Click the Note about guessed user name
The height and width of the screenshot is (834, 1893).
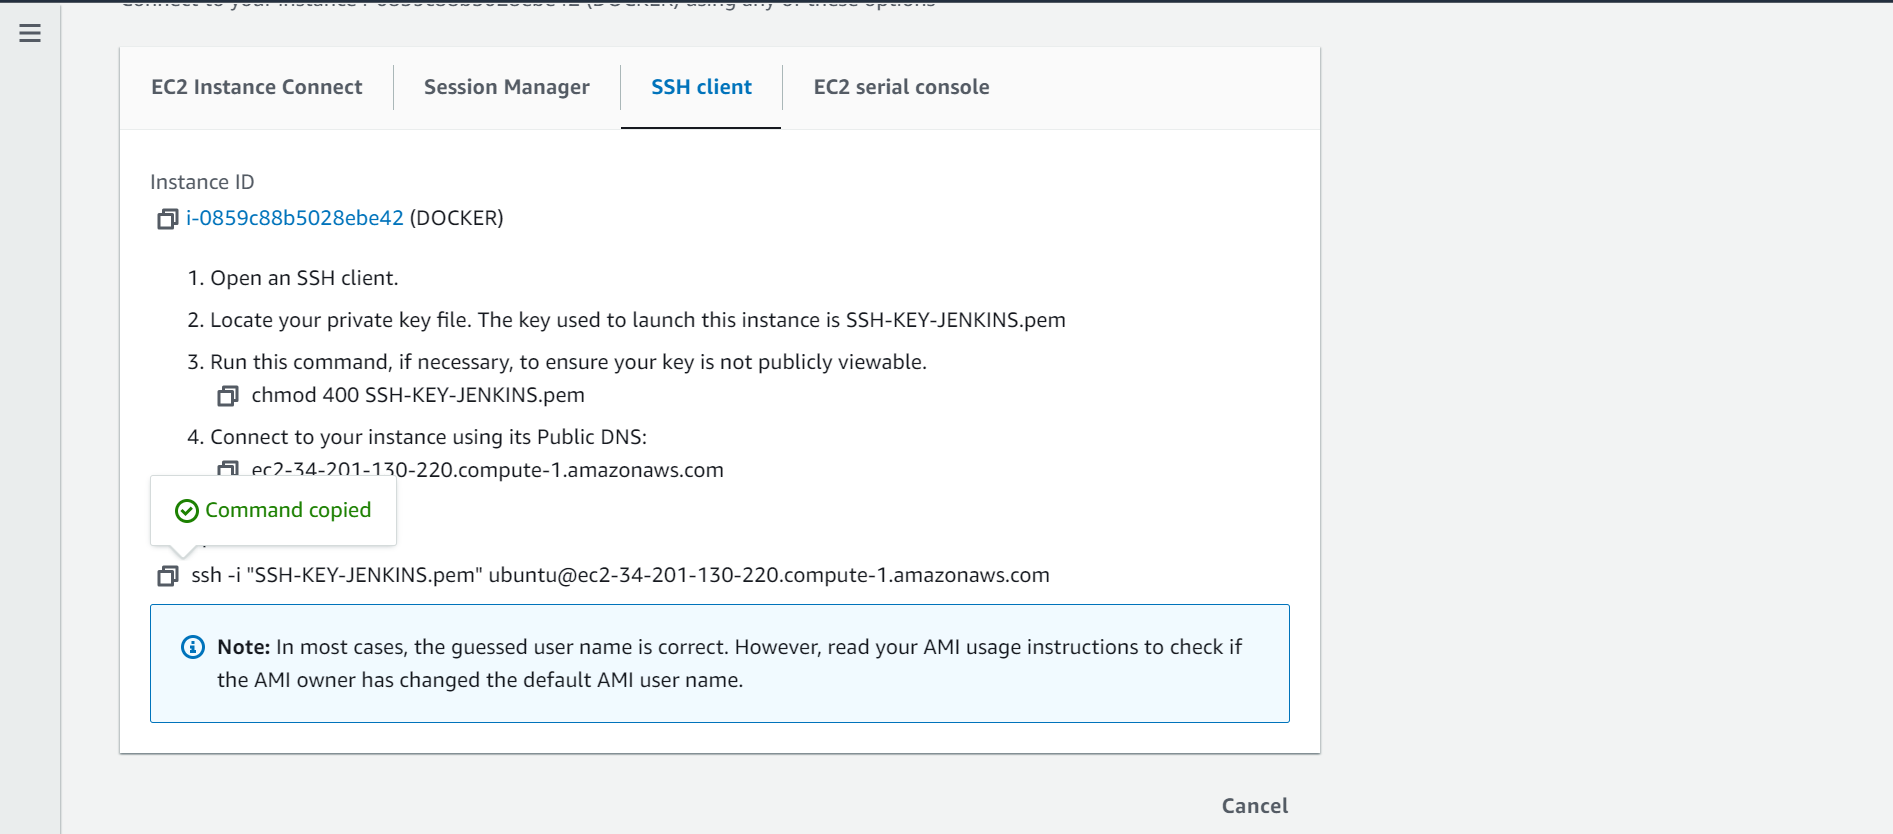729,663
